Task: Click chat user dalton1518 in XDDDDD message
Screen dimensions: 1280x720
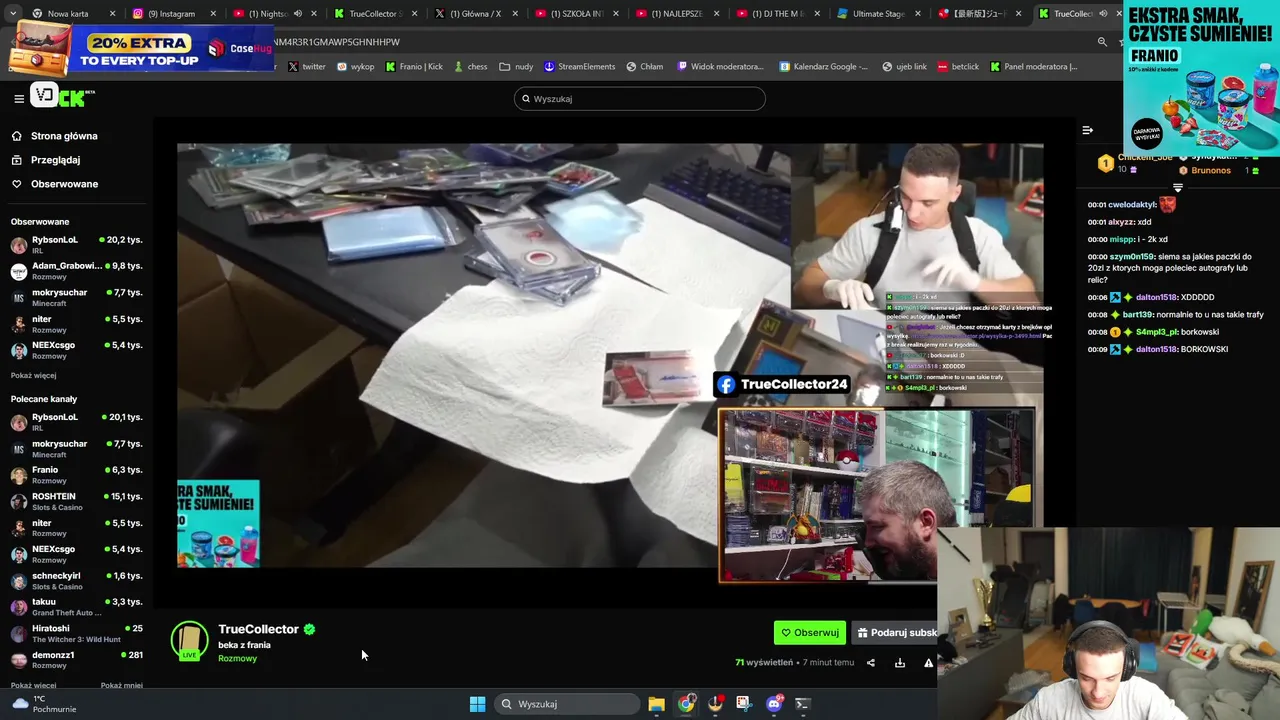Action: click(1156, 297)
